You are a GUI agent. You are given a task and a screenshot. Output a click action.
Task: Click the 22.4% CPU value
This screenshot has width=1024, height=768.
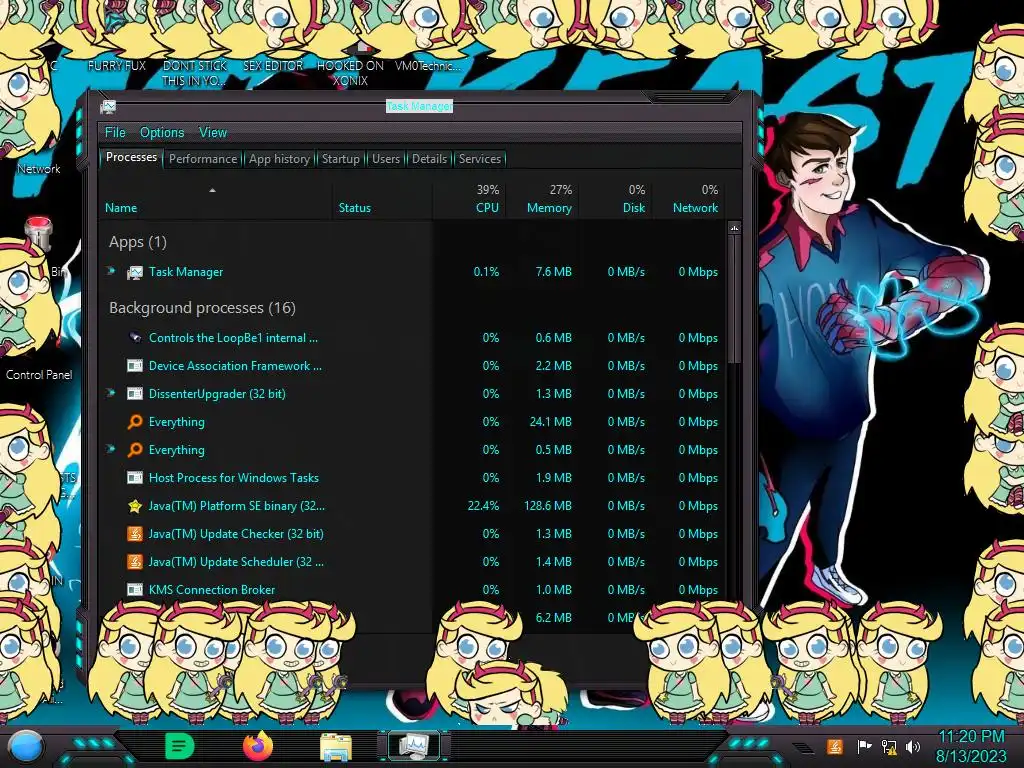tap(483, 505)
